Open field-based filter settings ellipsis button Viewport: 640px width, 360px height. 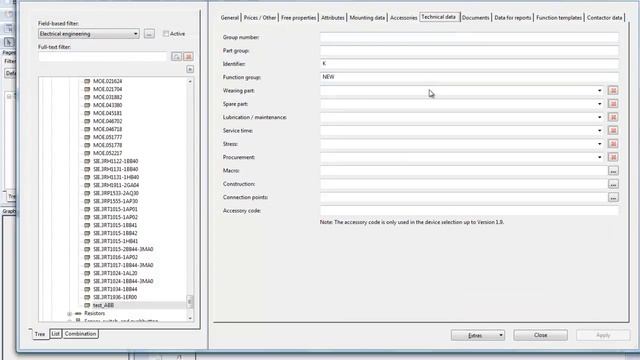pyautogui.click(x=149, y=34)
